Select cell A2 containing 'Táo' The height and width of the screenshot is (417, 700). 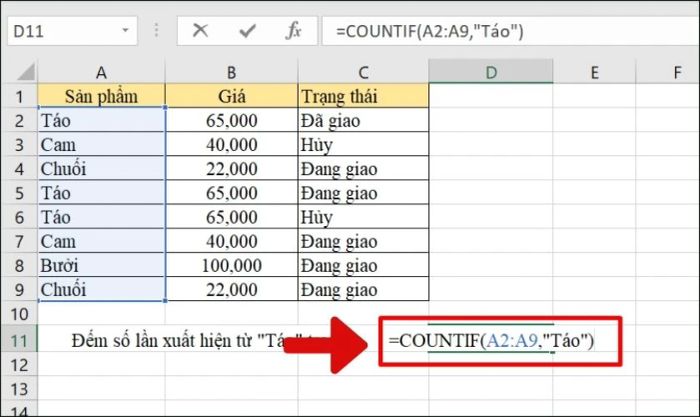tap(101, 120)
